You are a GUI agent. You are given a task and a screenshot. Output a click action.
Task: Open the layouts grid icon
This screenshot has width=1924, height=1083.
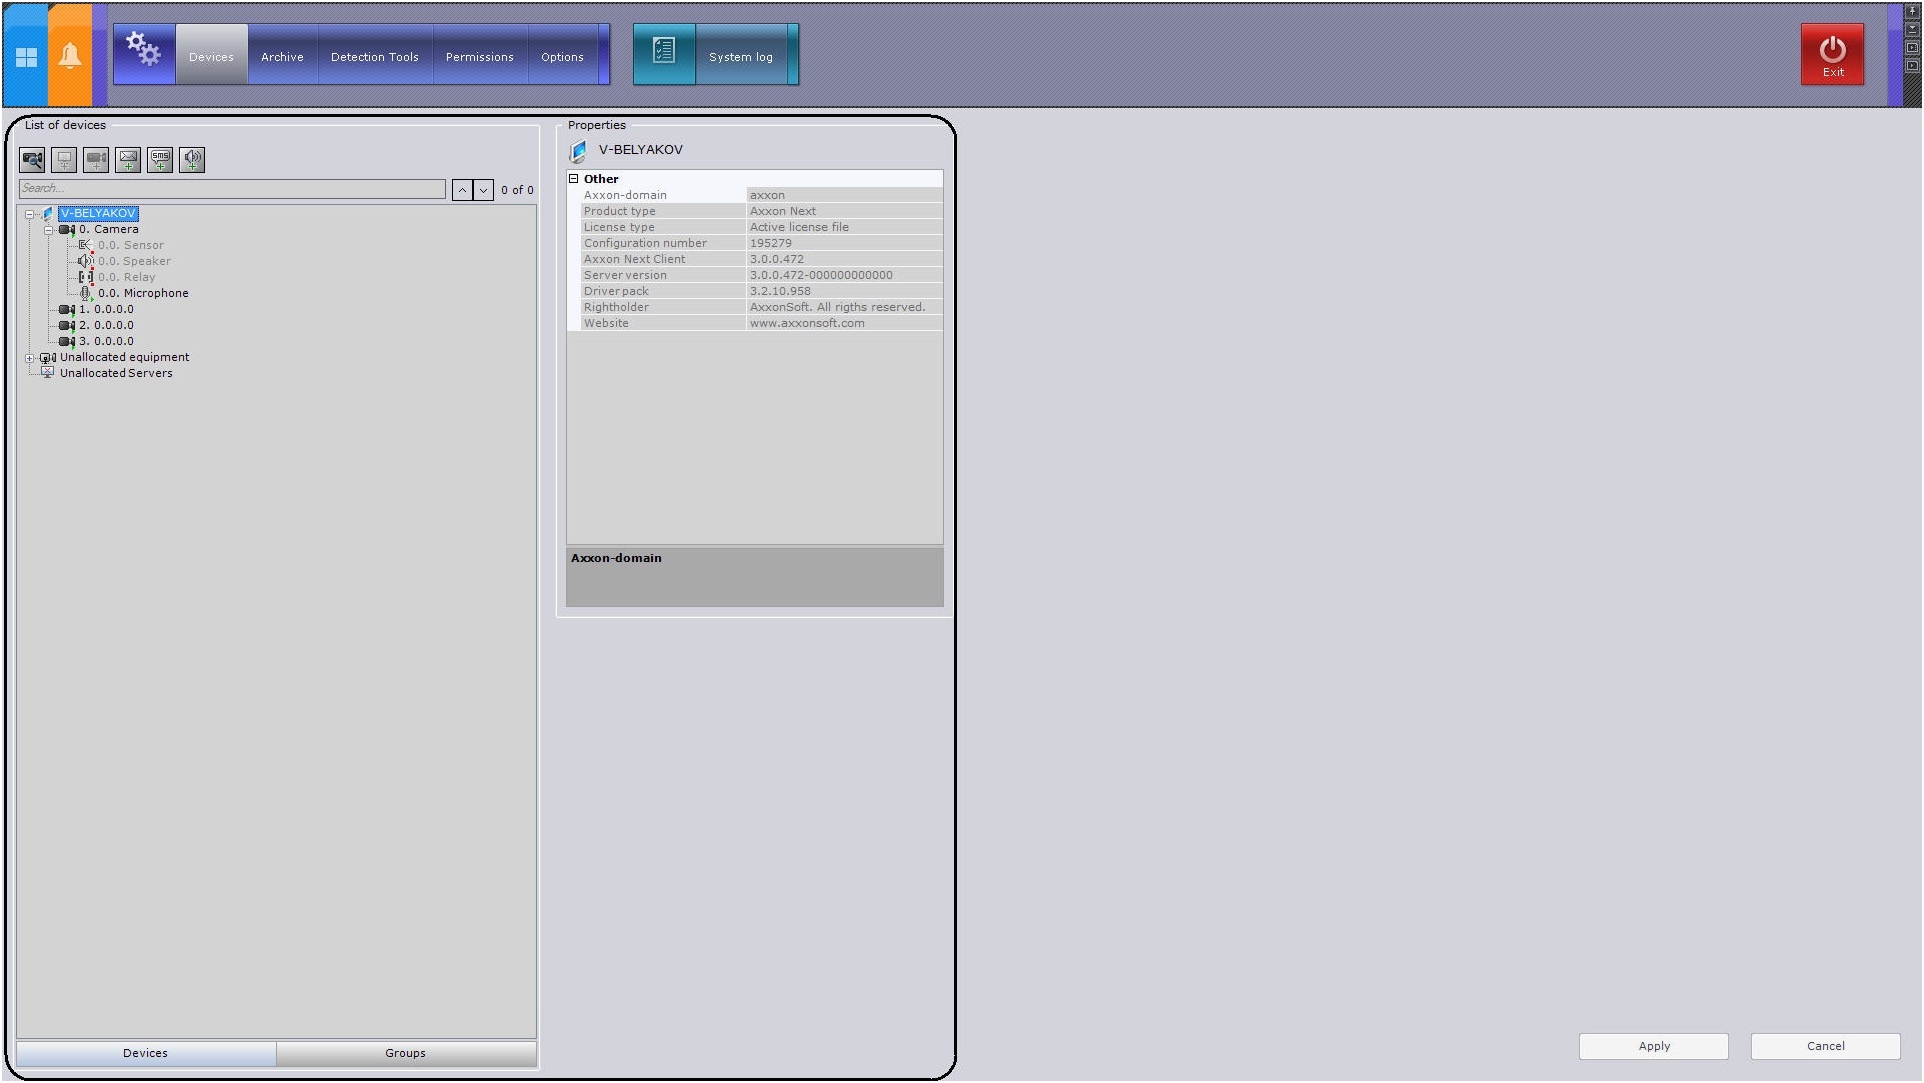click(26, 57)
